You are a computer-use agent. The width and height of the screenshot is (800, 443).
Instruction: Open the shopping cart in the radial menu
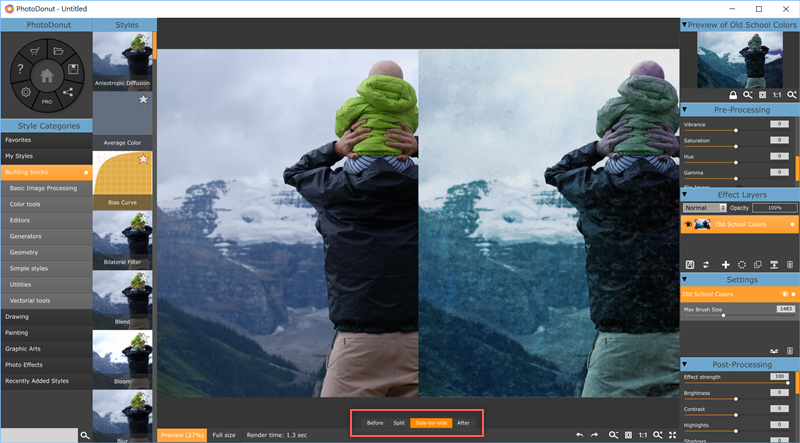click(x=35, y=51)
